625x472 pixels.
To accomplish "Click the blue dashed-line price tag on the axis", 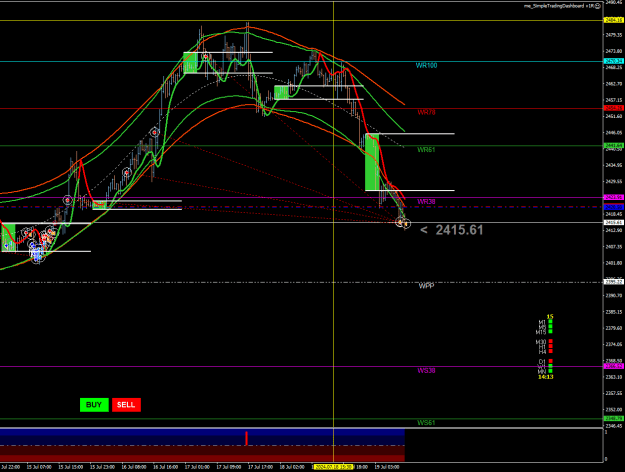I will pyautogui.click(x=614, y=207).
